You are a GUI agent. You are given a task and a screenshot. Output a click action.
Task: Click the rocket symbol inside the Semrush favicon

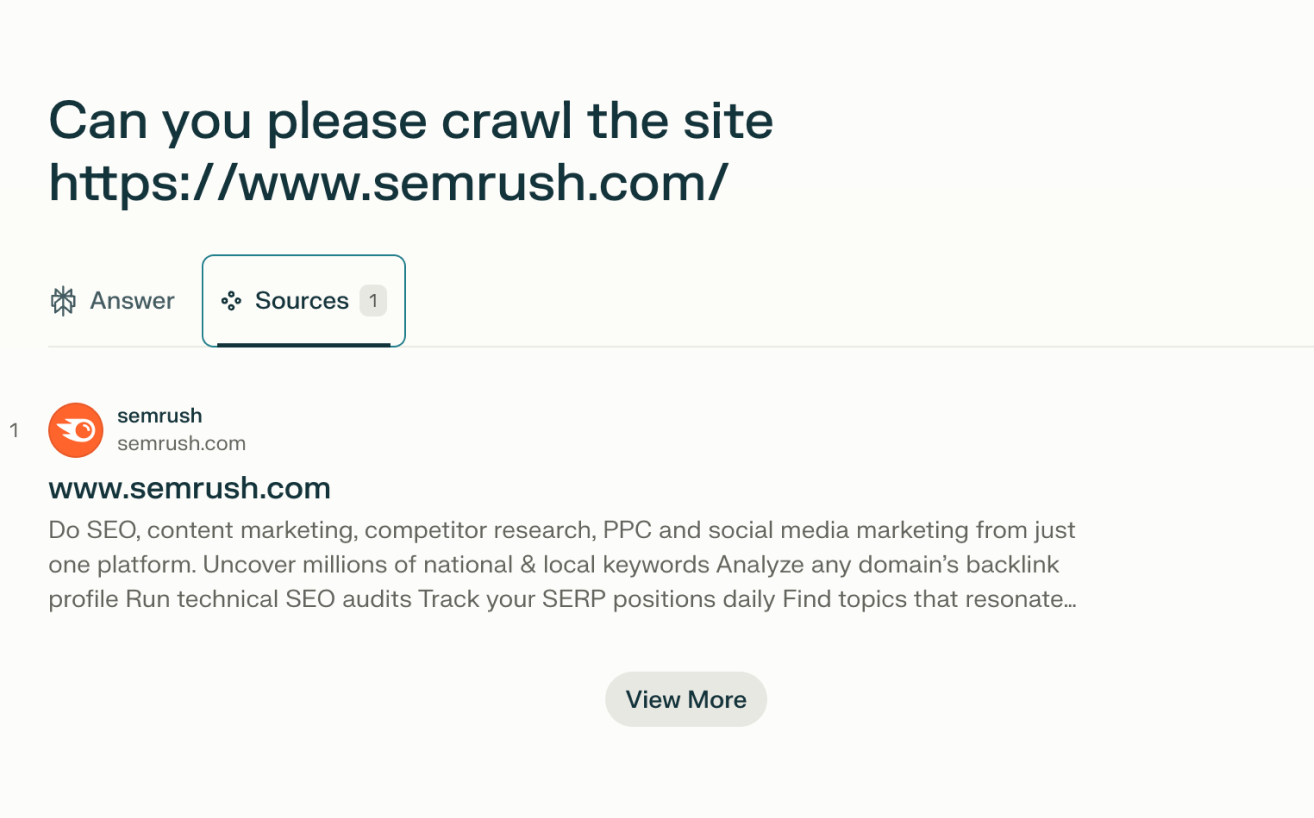[x=73, y=429]
